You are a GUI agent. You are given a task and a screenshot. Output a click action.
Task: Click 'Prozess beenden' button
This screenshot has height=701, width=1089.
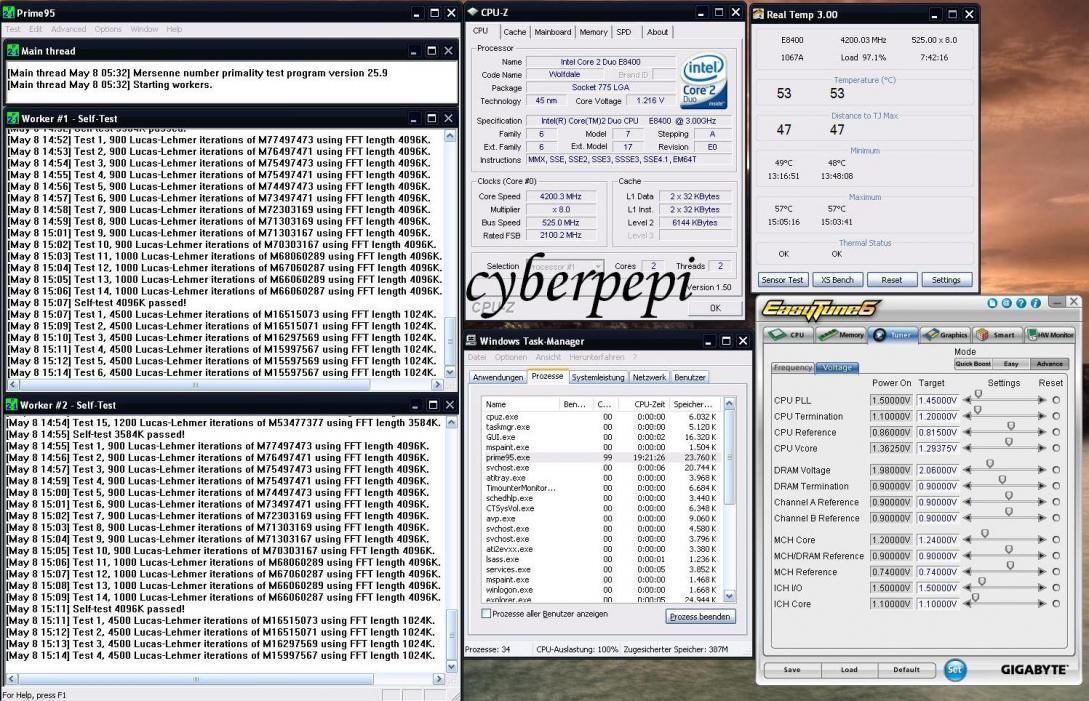pyautogui.click(x=699, y=616)
